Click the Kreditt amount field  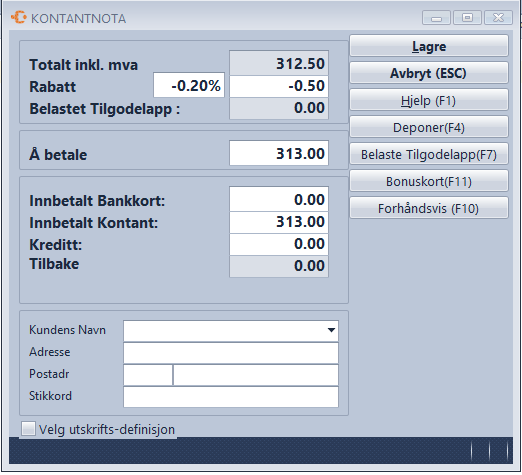[279, 244]
